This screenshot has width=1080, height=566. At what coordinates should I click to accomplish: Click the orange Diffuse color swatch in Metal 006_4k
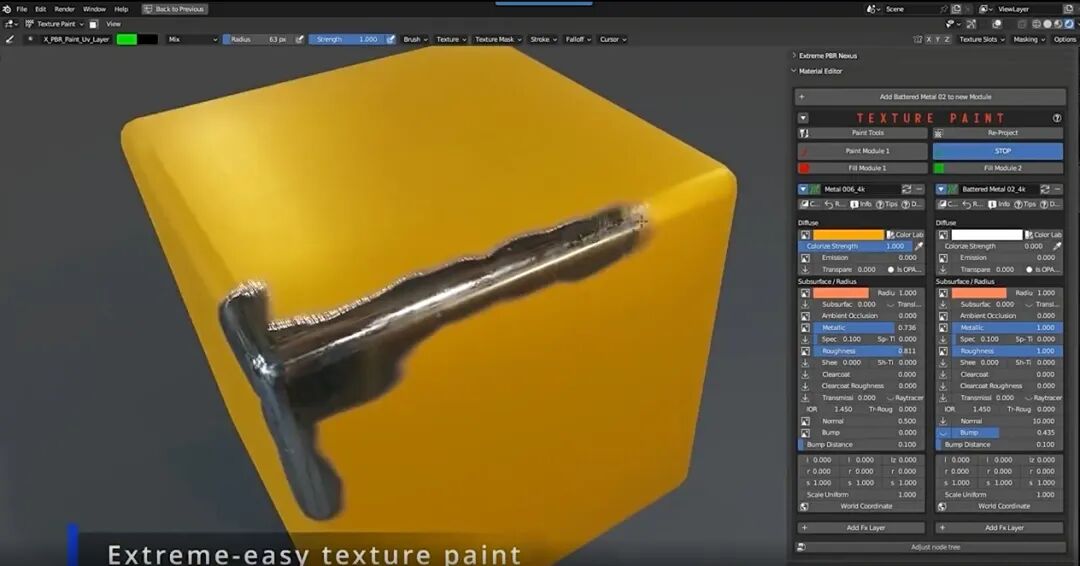[x=849, y=235]
